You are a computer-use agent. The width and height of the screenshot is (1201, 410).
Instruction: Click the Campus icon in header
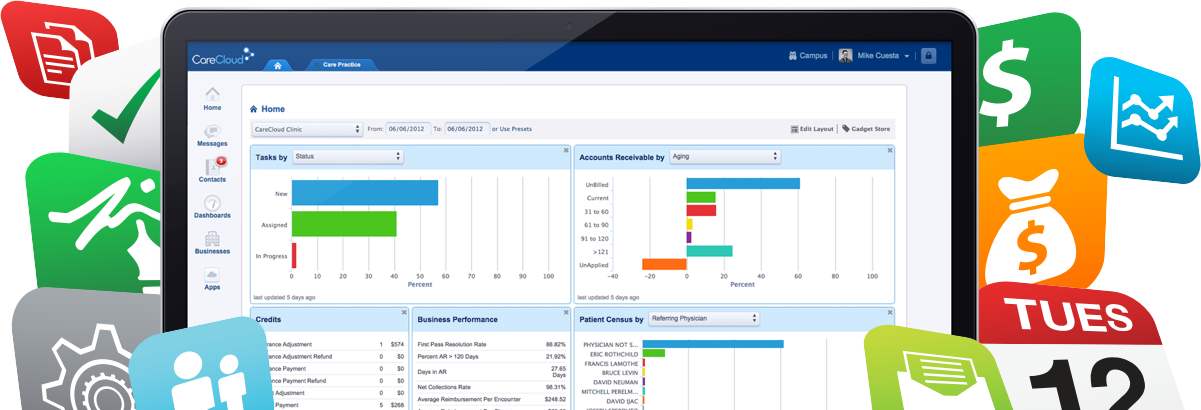tap(792, 56)
